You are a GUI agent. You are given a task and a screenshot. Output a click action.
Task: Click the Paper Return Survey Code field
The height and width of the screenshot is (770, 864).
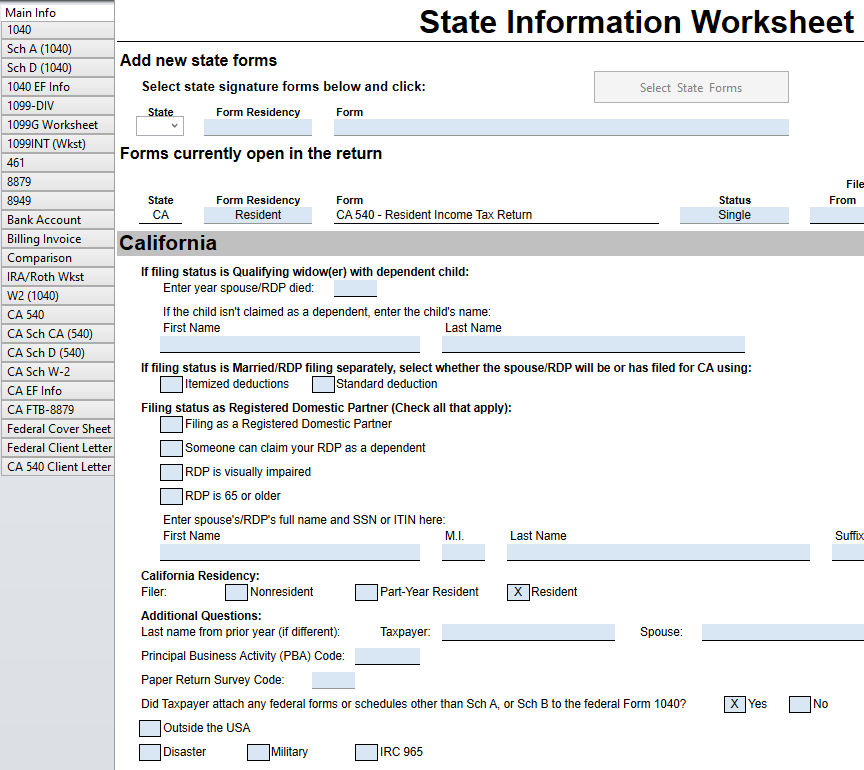click(333, 680)
